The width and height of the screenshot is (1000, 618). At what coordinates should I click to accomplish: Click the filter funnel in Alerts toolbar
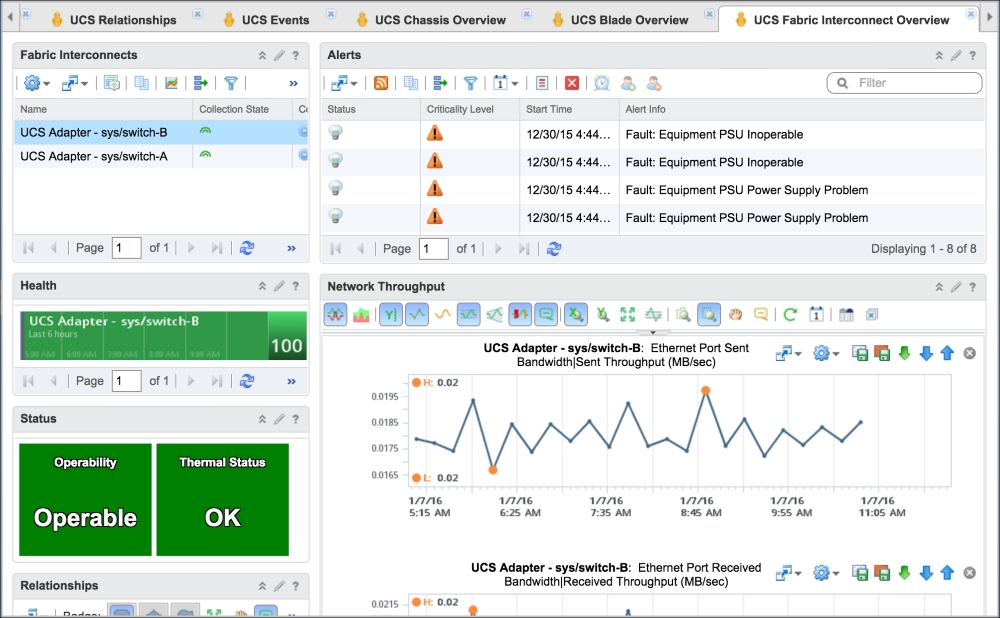pos(470,83)
